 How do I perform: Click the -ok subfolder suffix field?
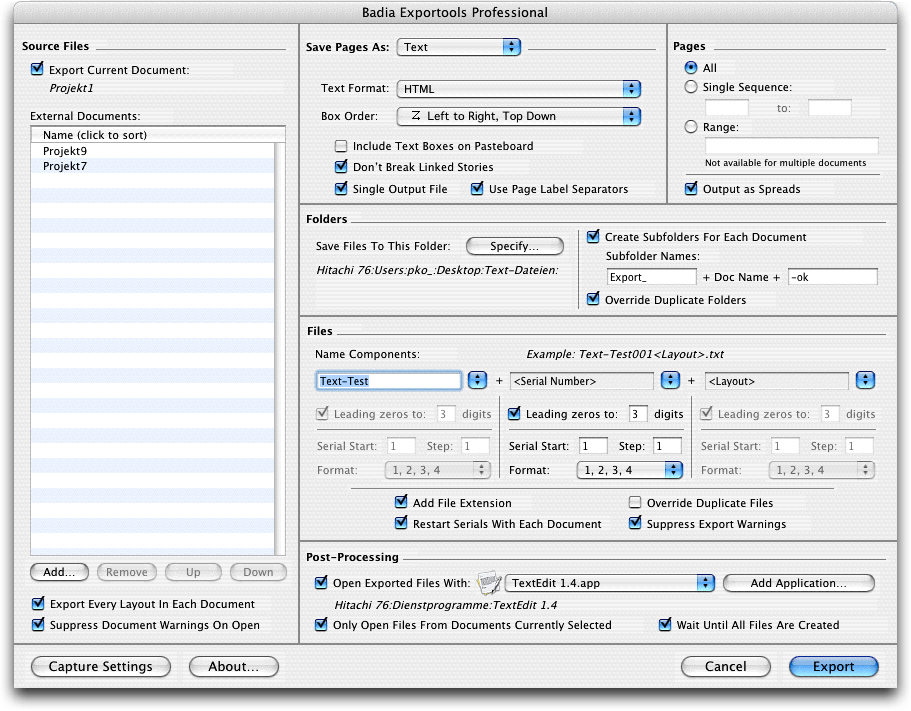pos(833,277)
